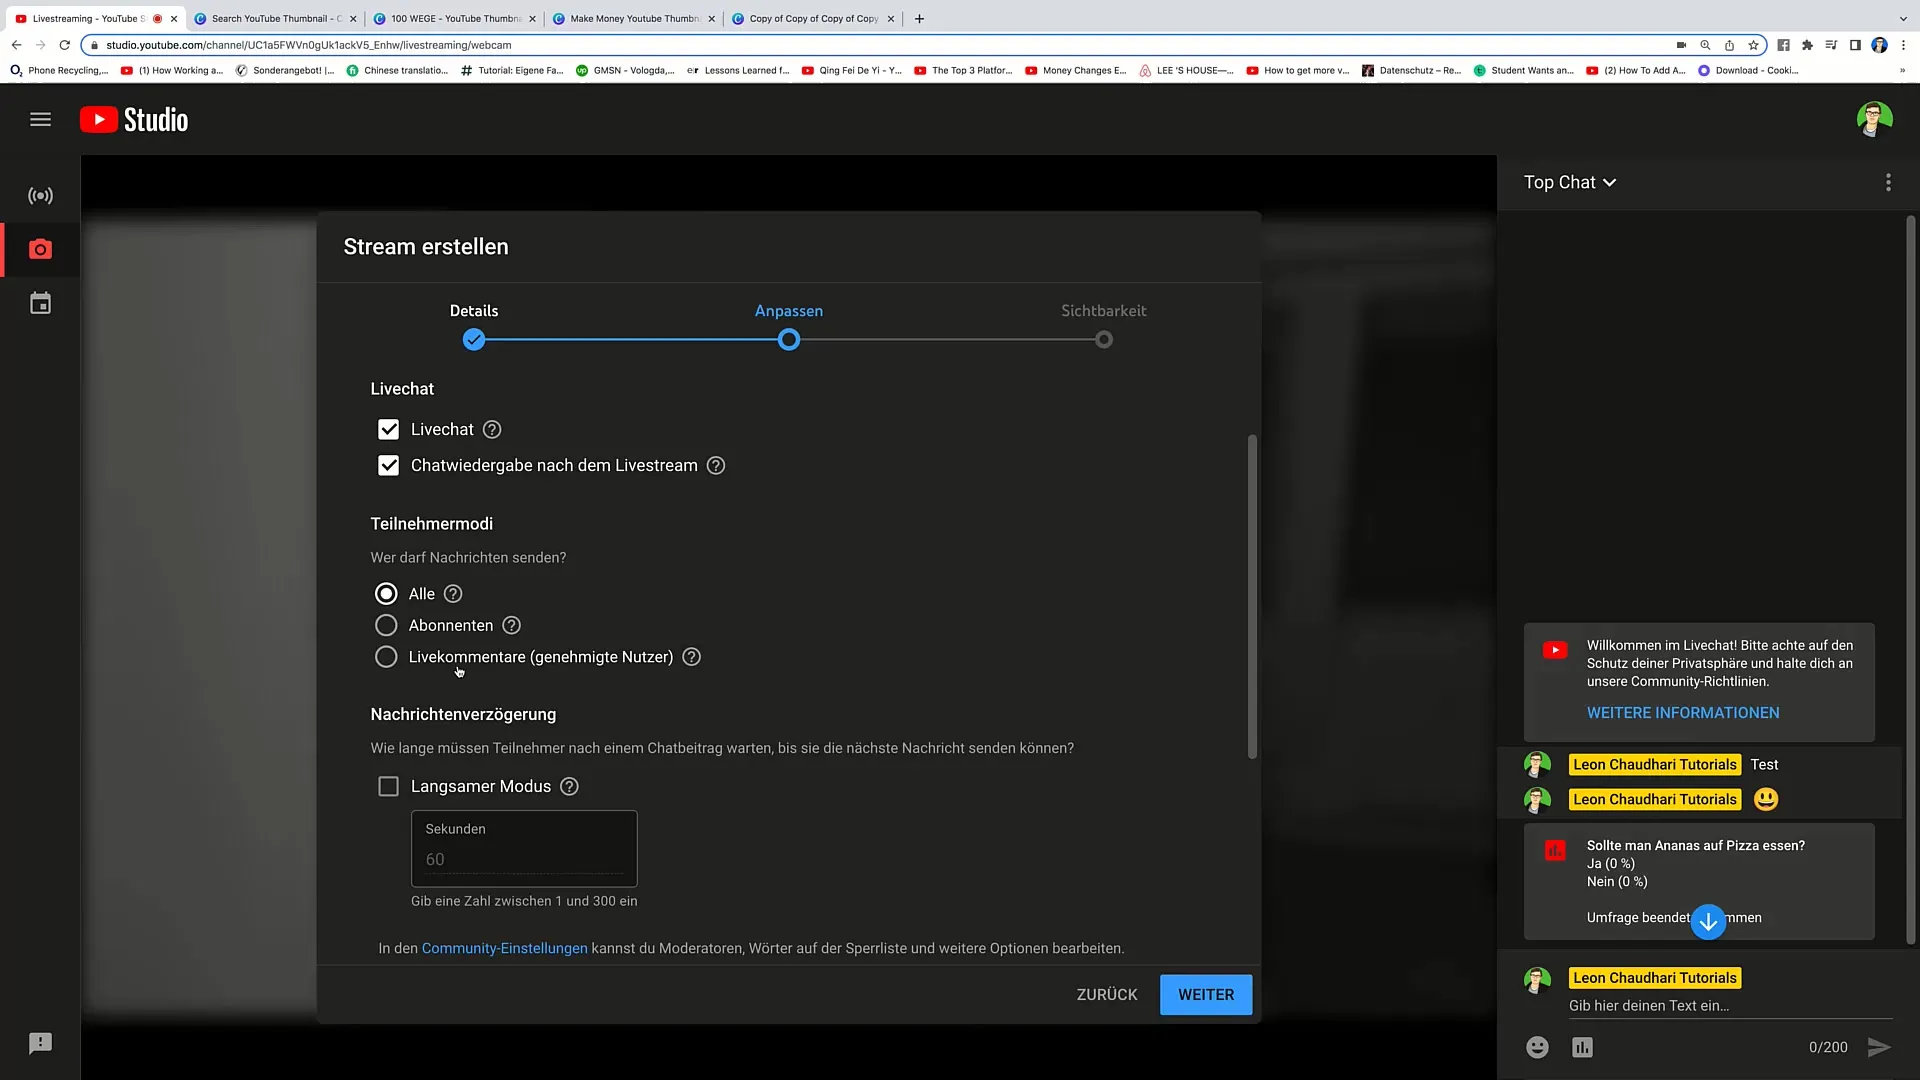Uncheck Chatwiedergabe nach dem Livestream checkbox
Image resolution: width=1920 pixels, height=1080 pixels.
388,466
